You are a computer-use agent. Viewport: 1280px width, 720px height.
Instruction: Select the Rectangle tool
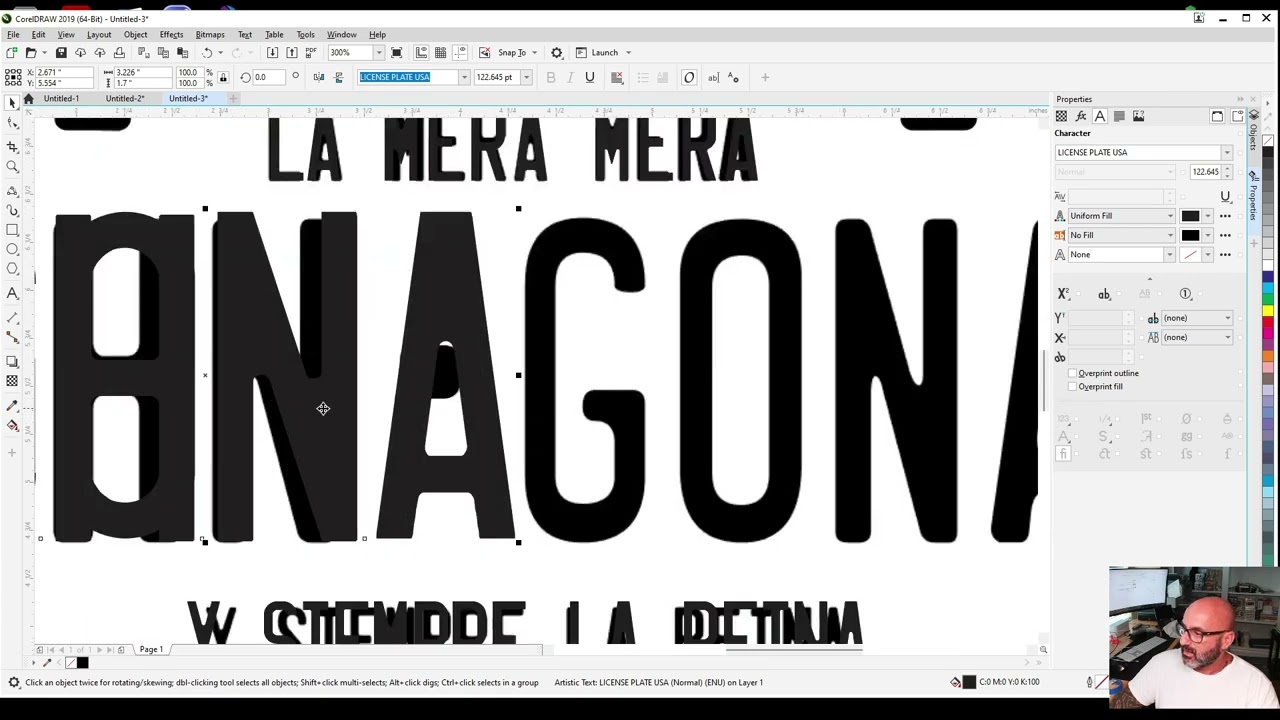pyautogui.click(x=12, y=230)
